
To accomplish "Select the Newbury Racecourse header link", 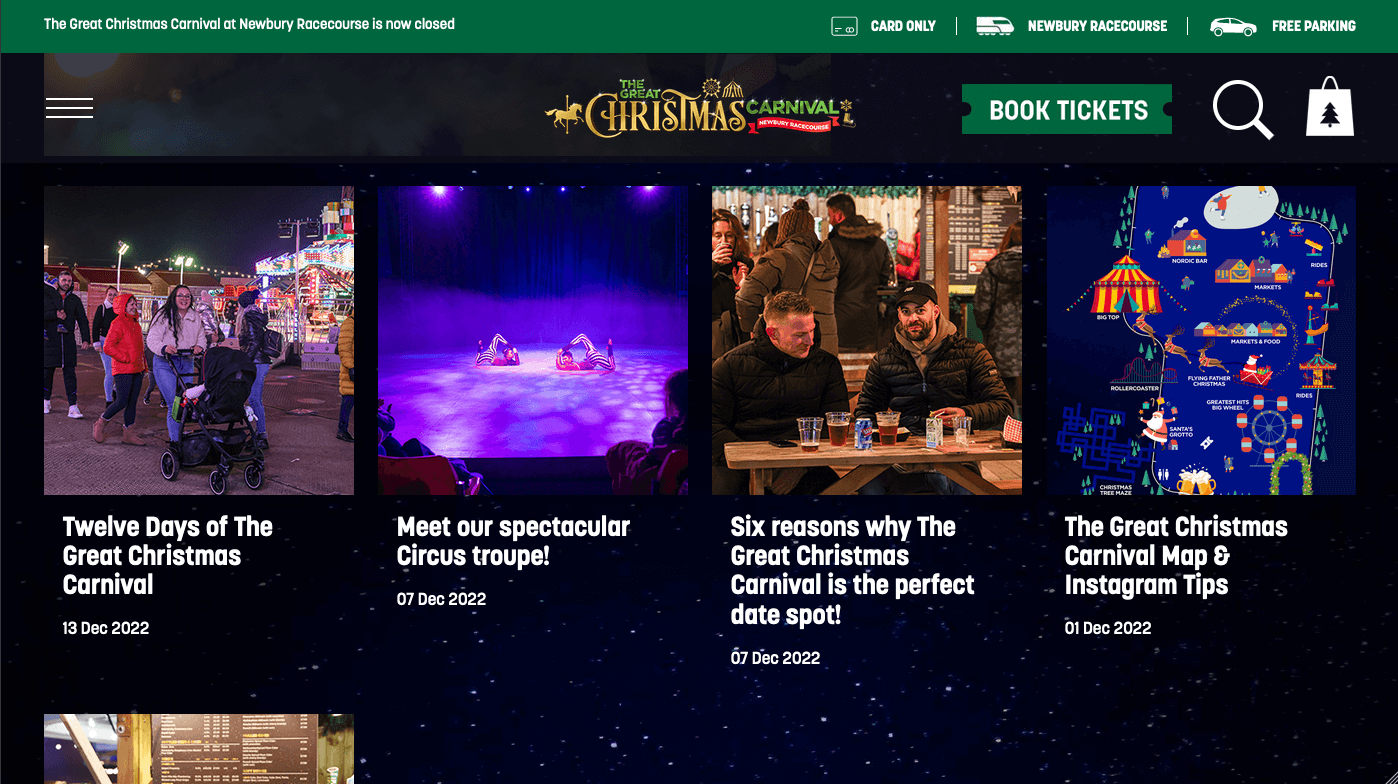I will 1097,26.
